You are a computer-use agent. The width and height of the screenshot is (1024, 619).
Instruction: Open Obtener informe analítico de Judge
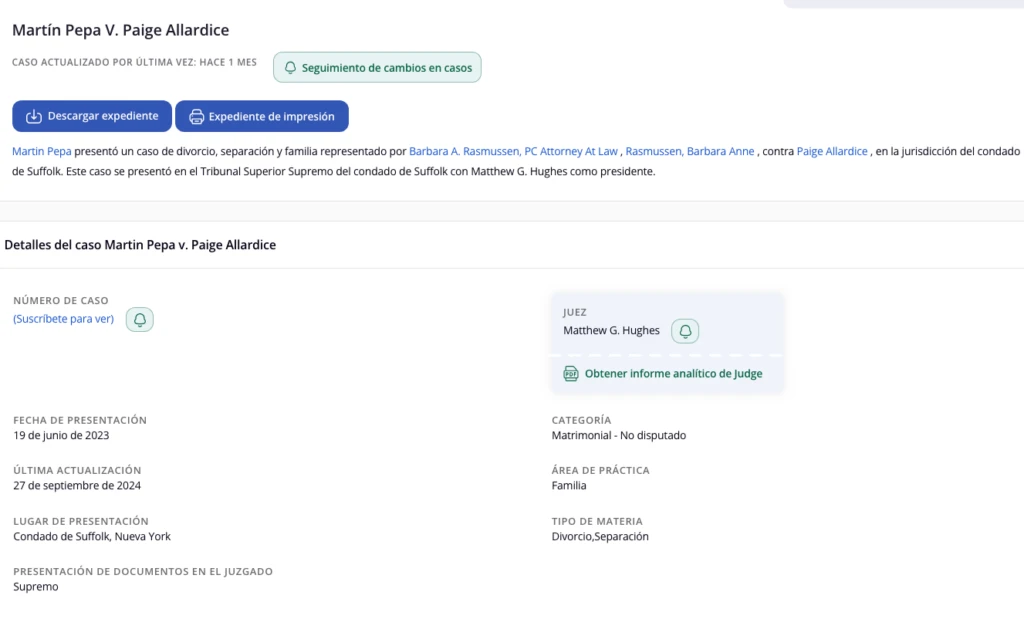click(673, 374)
